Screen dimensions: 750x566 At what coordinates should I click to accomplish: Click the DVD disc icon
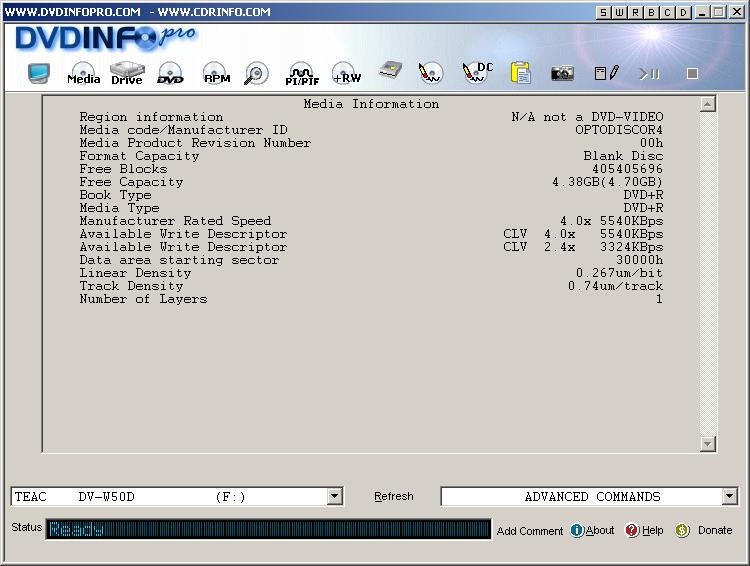(x=170, y=73)
